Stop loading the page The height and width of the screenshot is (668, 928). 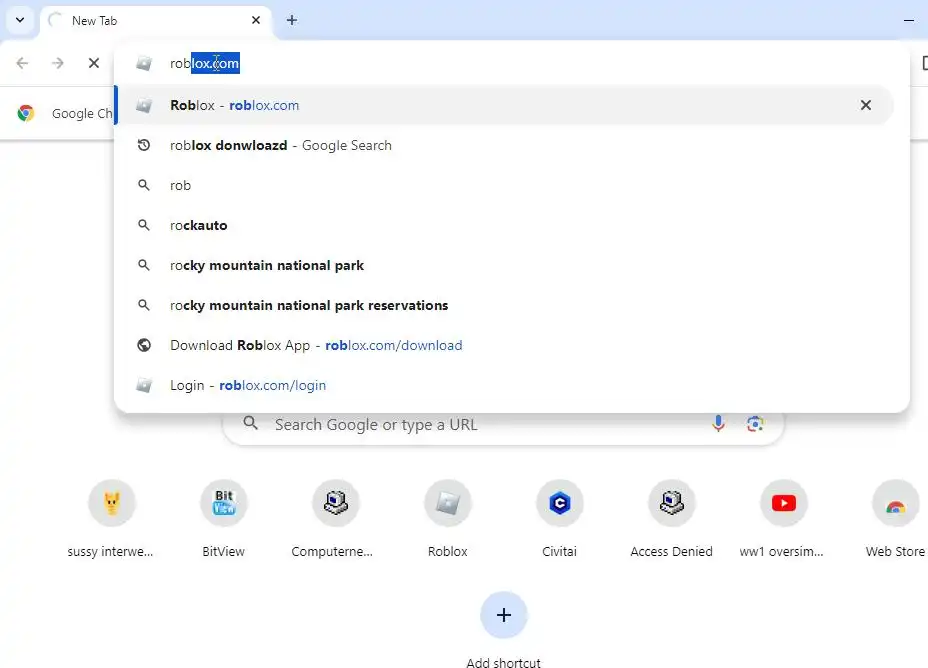click(x=94, y=63)
